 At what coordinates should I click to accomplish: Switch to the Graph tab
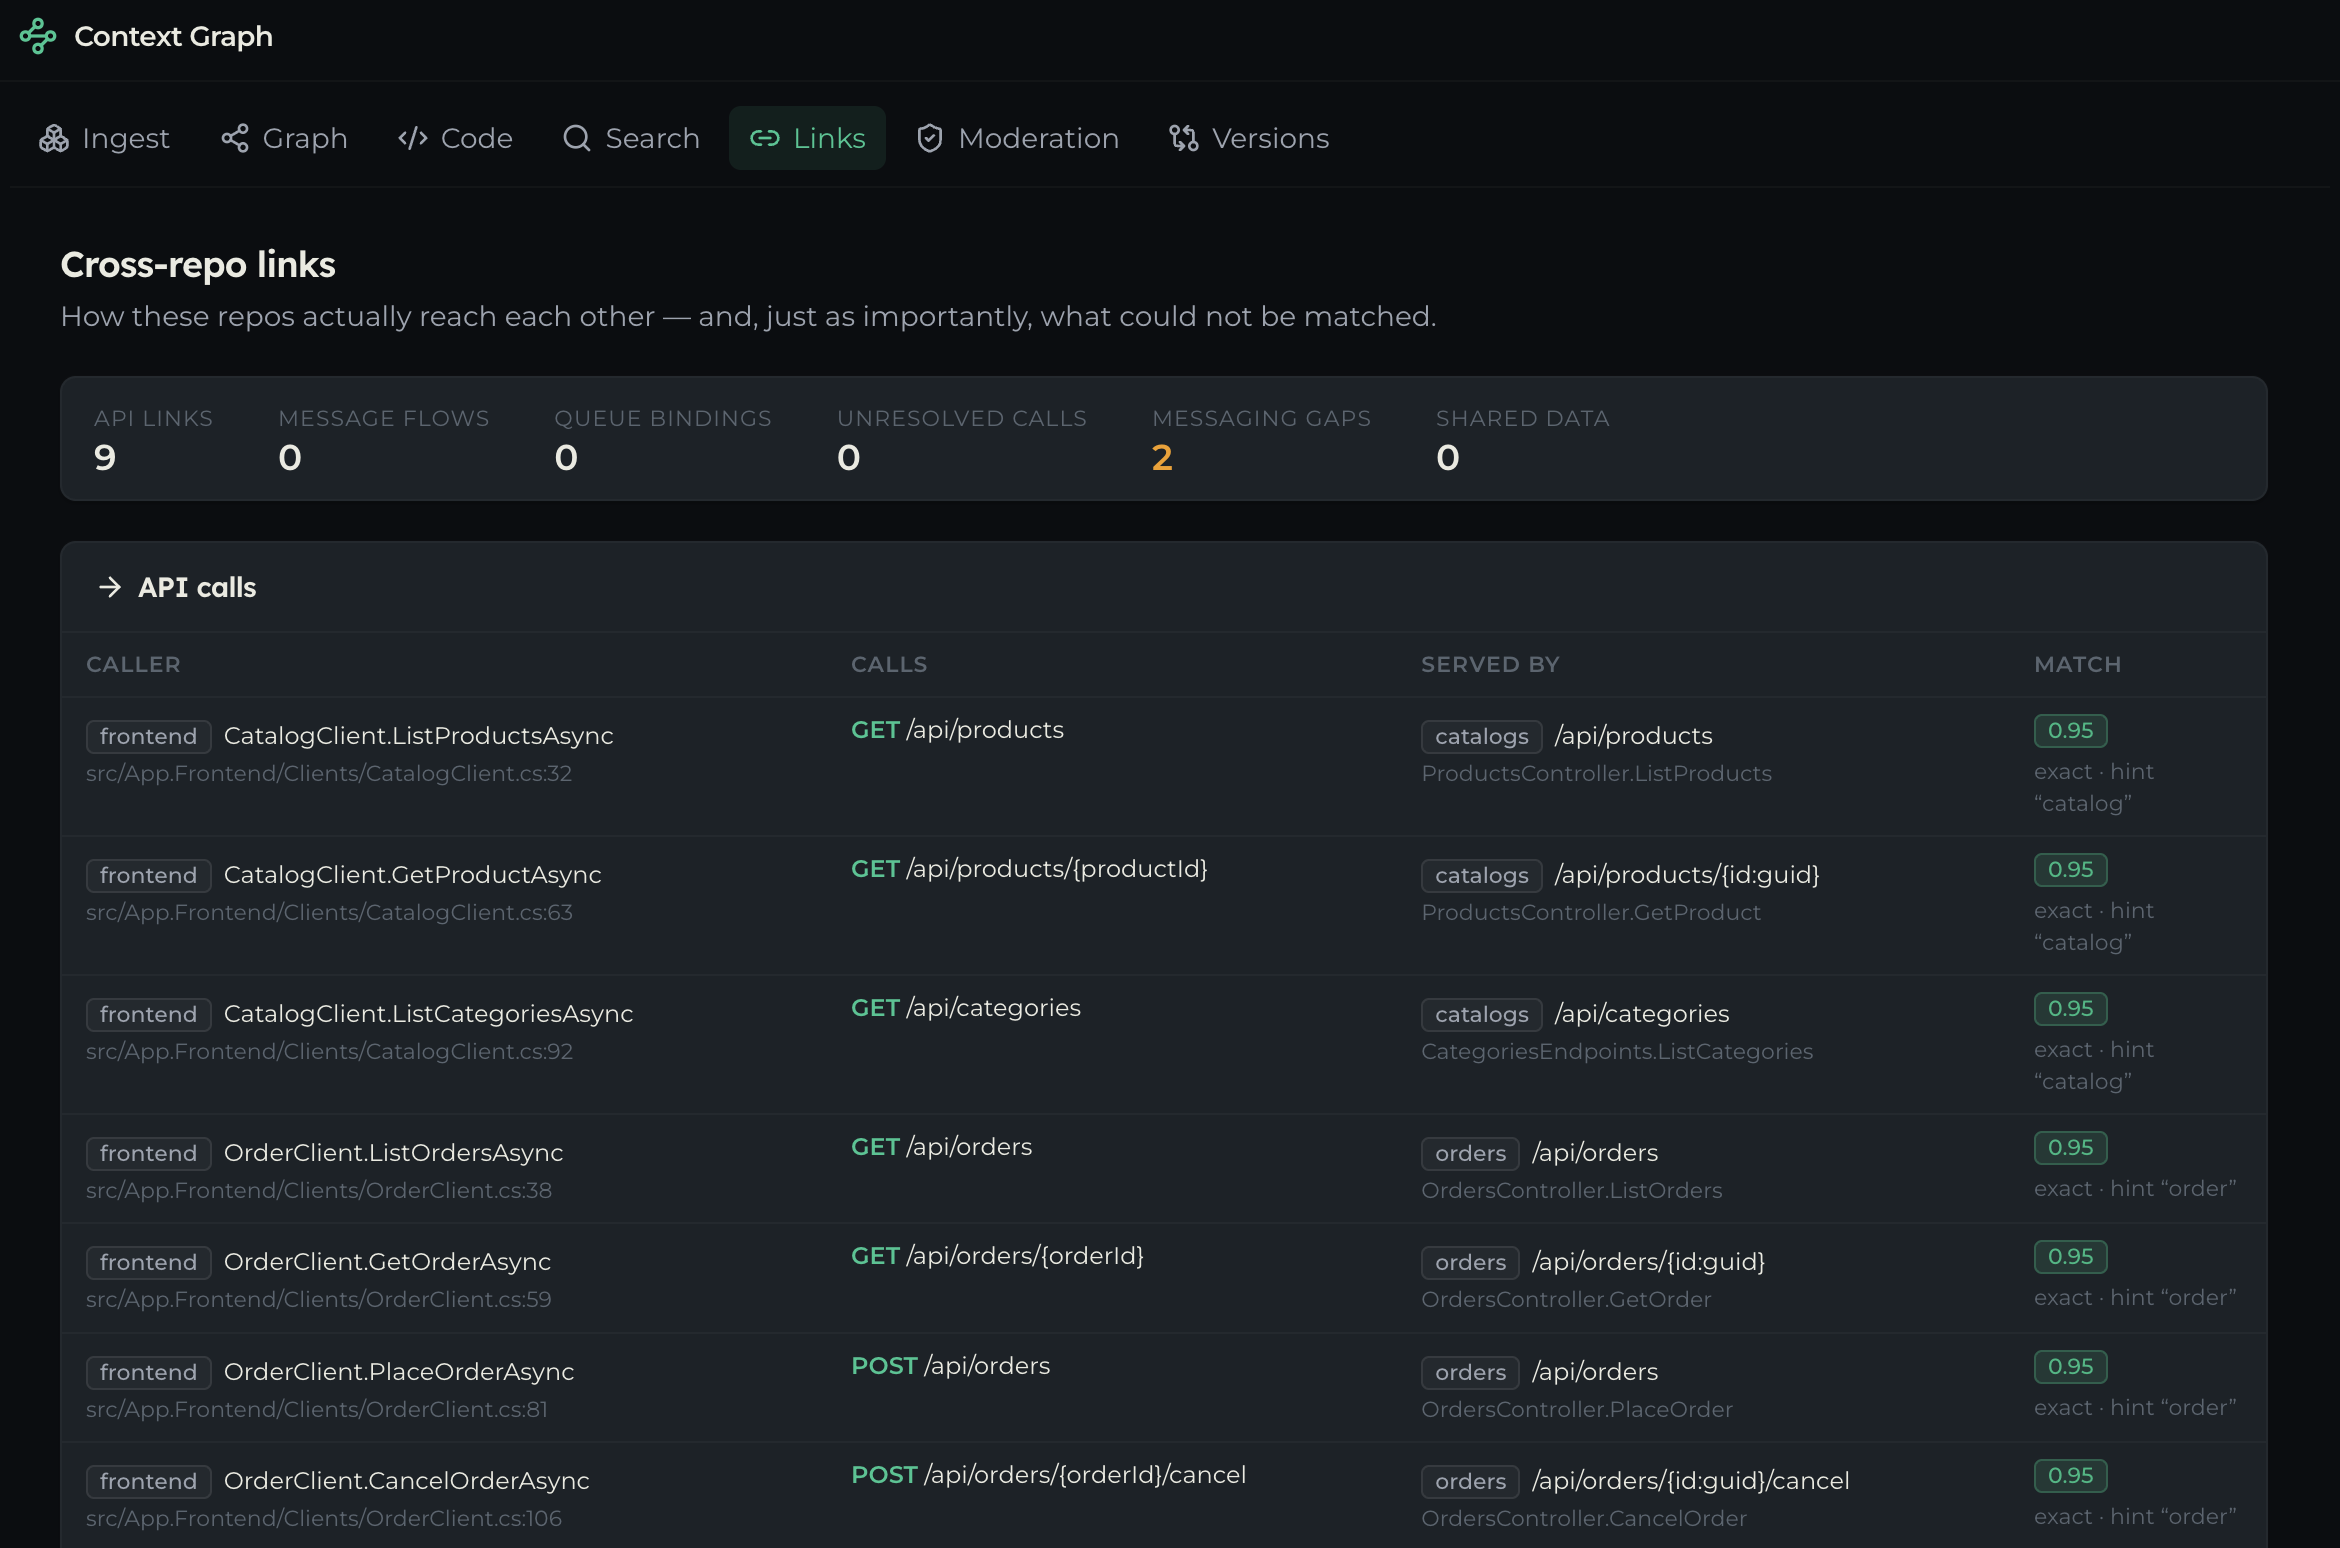285,138
